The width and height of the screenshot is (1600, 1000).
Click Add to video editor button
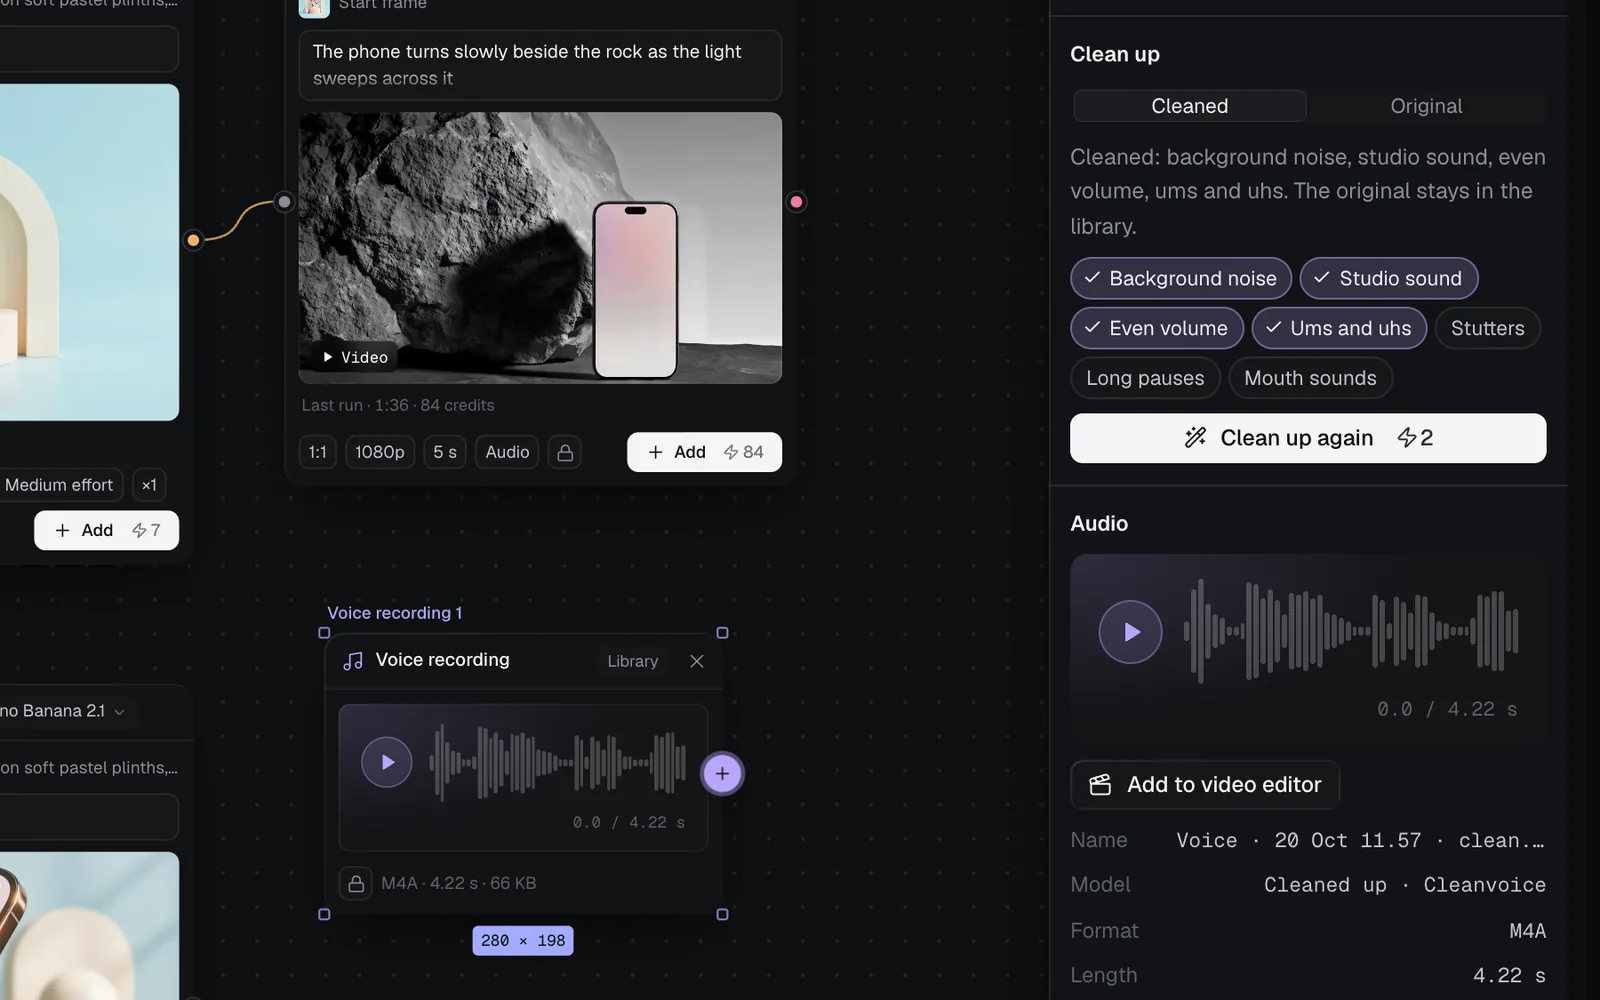point(1205,785)
